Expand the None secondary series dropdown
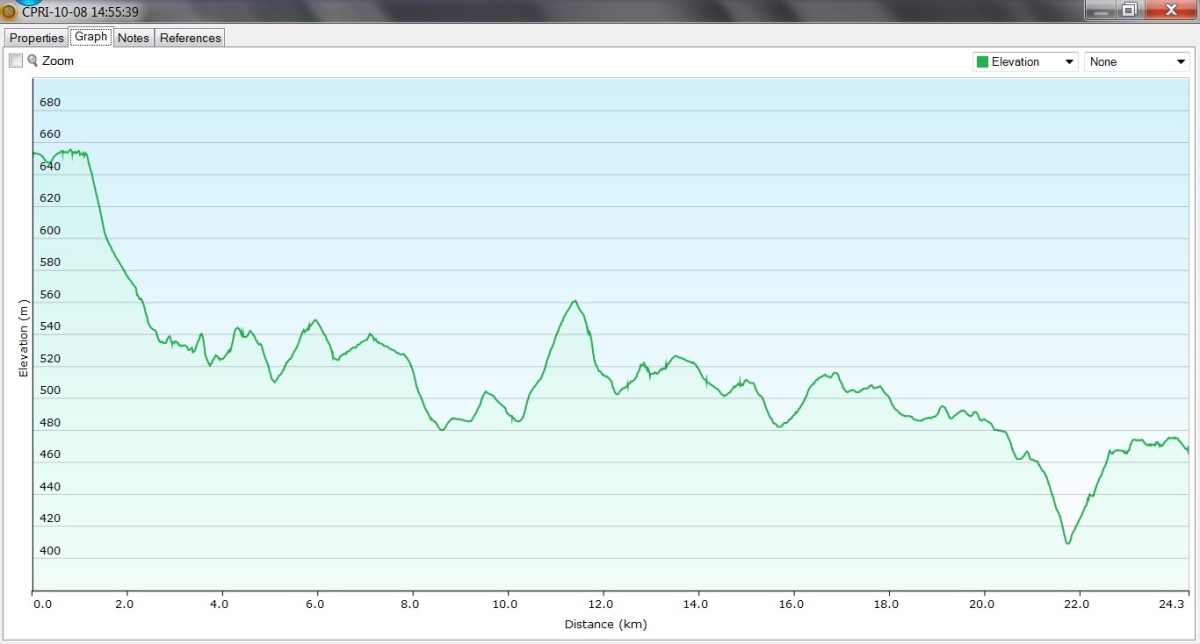 (1137, 62)
